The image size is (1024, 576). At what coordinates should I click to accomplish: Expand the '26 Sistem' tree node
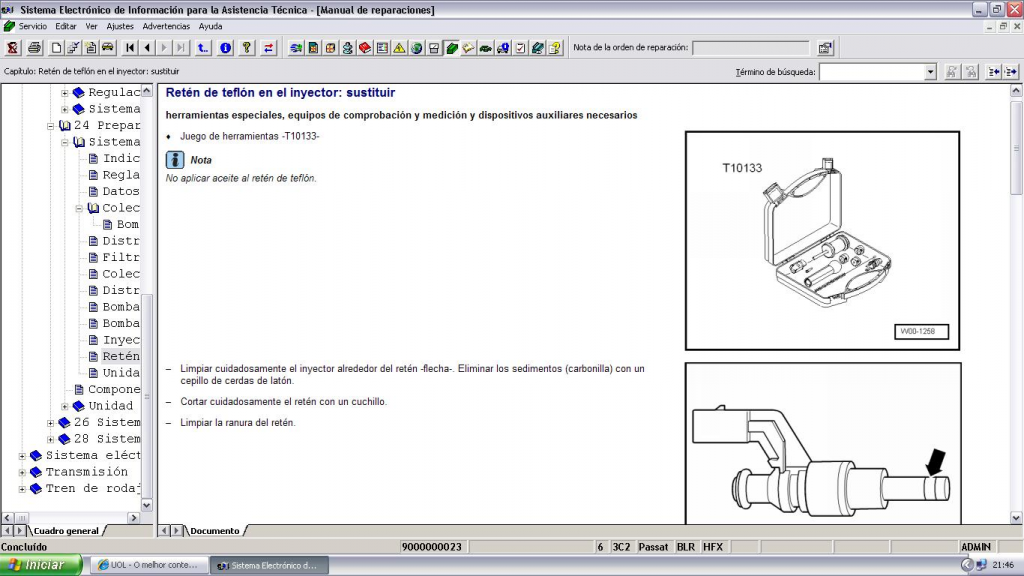[x=51, y=423]
